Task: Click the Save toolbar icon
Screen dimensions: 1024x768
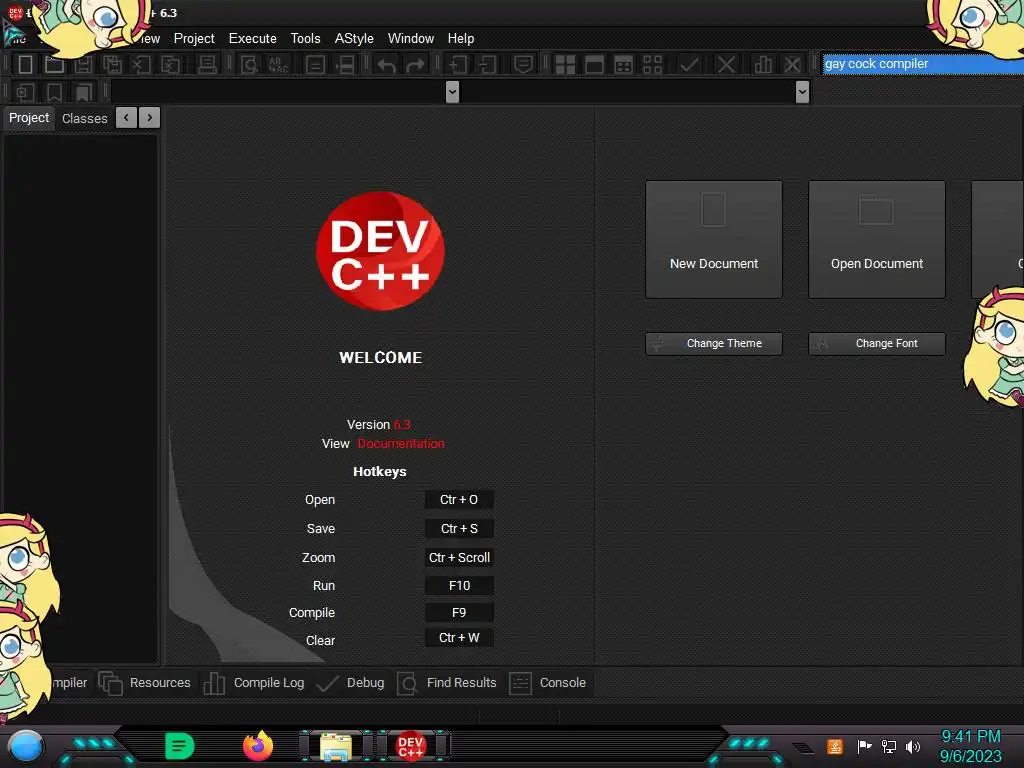Action: (84, 64)
